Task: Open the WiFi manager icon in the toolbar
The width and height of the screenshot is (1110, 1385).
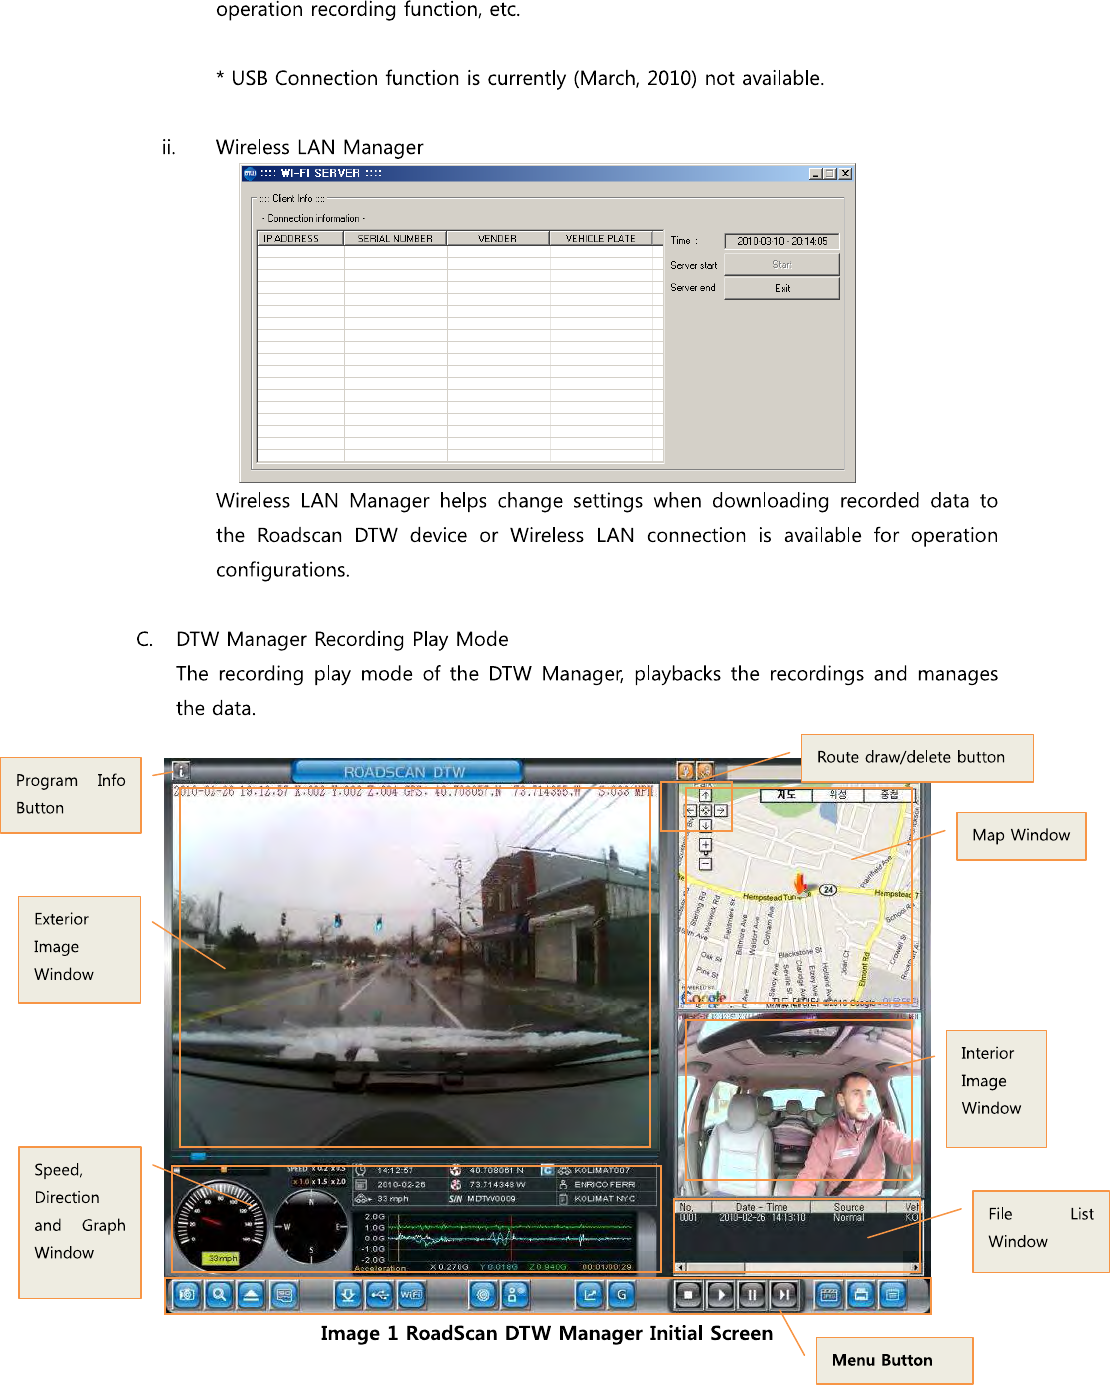Action: tap(412, 1295)
